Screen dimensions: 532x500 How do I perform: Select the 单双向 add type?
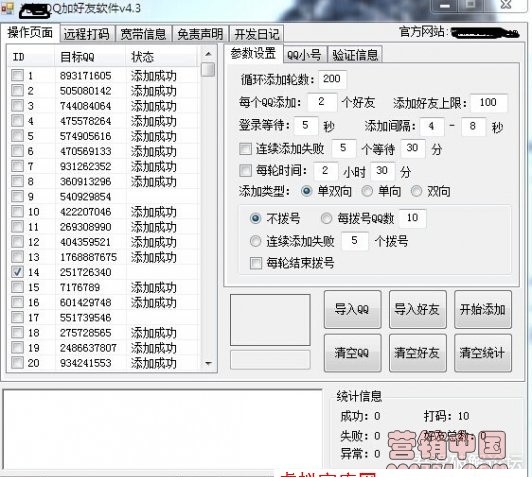click(307, 191)
